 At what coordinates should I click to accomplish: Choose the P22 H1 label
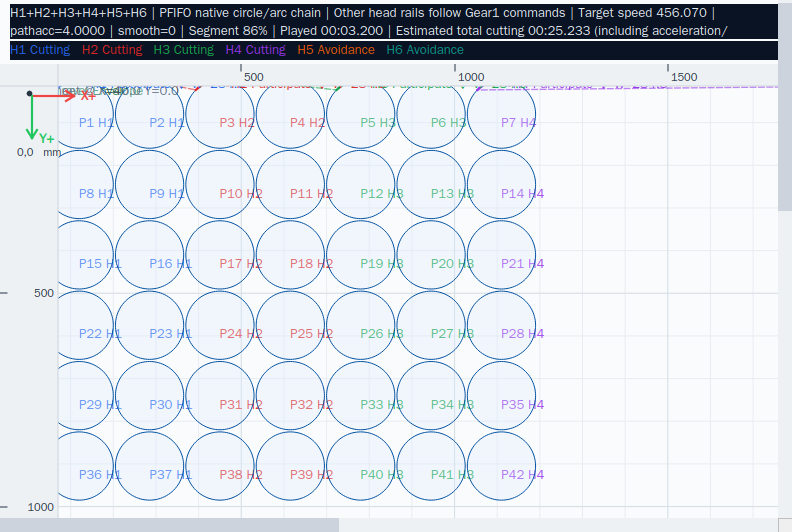coord(100,333)
